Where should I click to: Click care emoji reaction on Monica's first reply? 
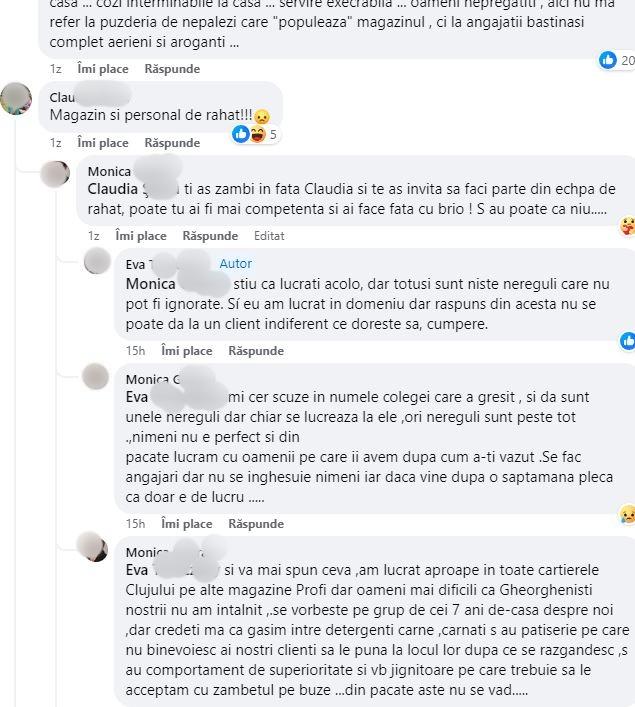[628, 225]
